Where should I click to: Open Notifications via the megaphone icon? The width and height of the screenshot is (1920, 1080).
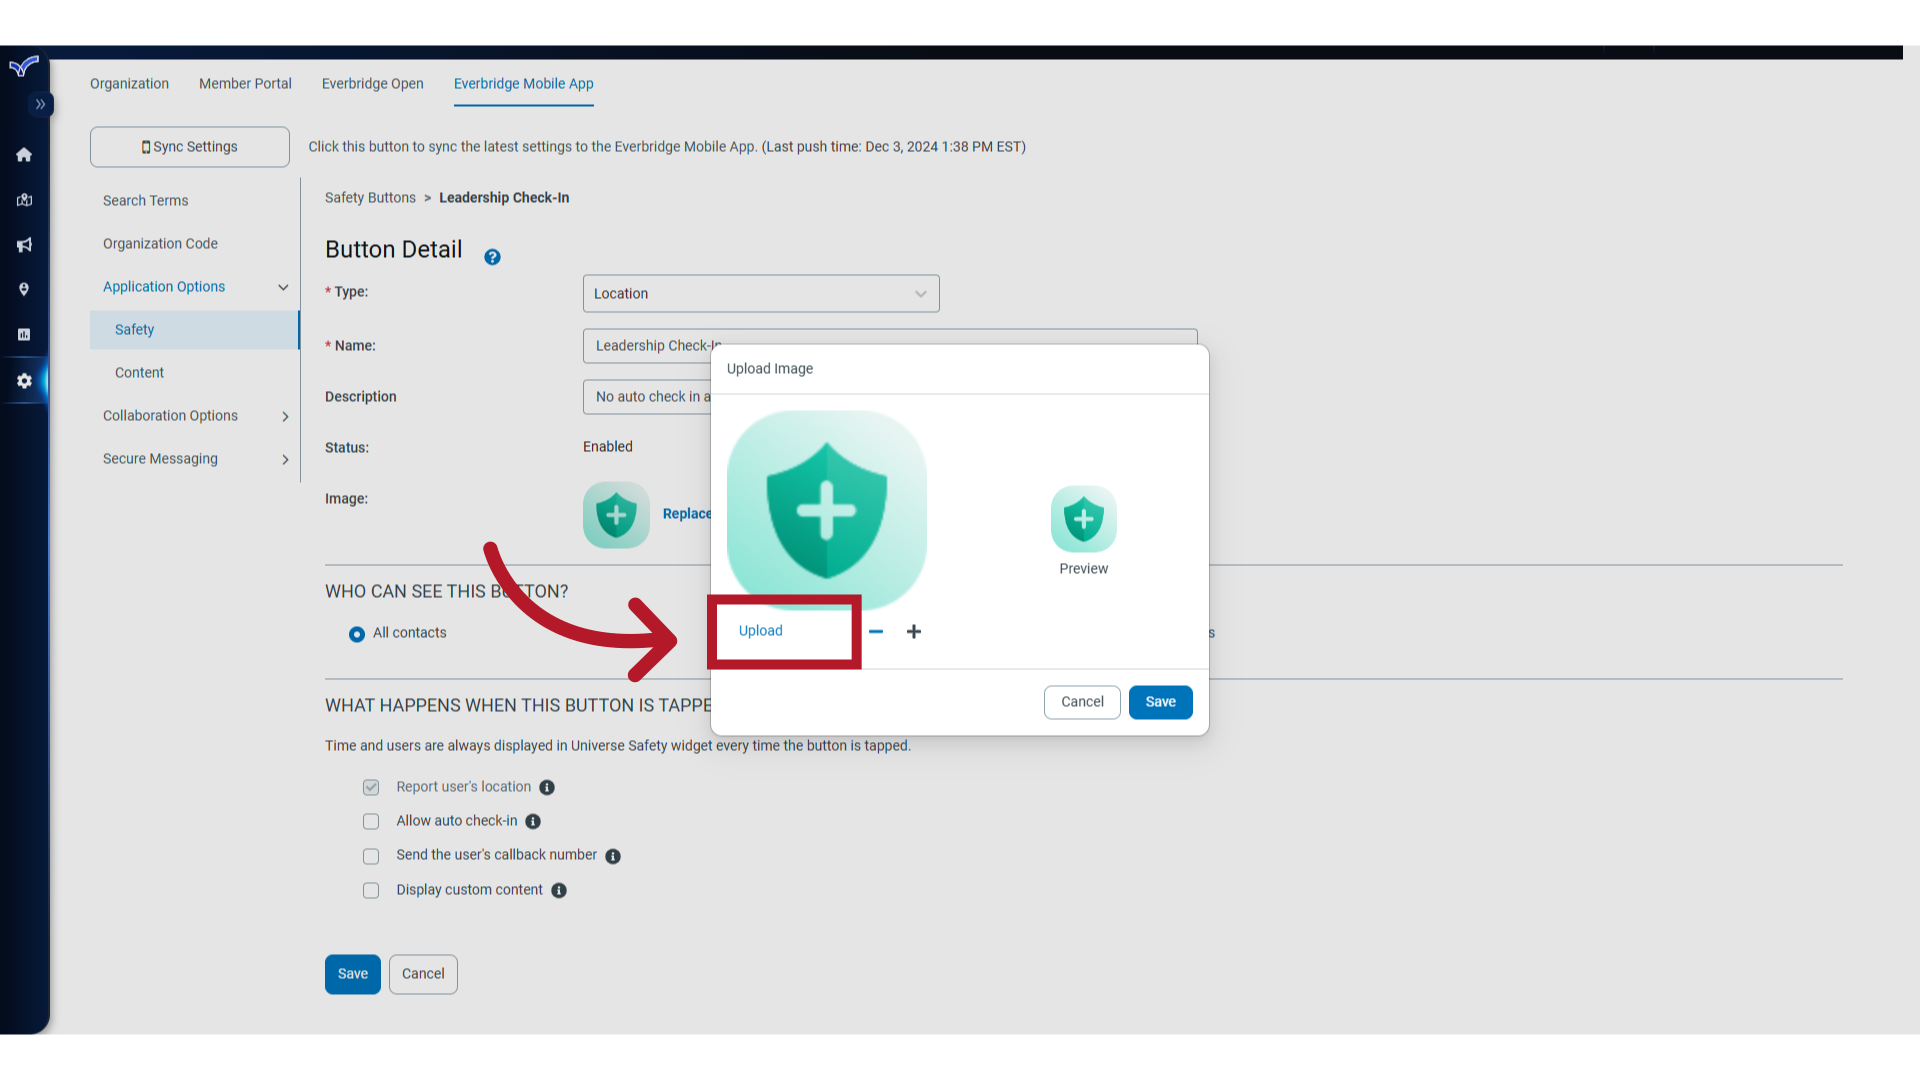(x=23, y=245)
